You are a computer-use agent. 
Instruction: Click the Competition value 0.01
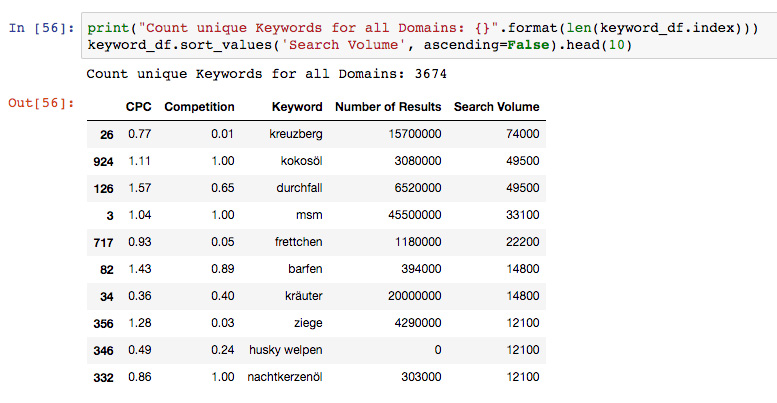click(x=222, y=134)
